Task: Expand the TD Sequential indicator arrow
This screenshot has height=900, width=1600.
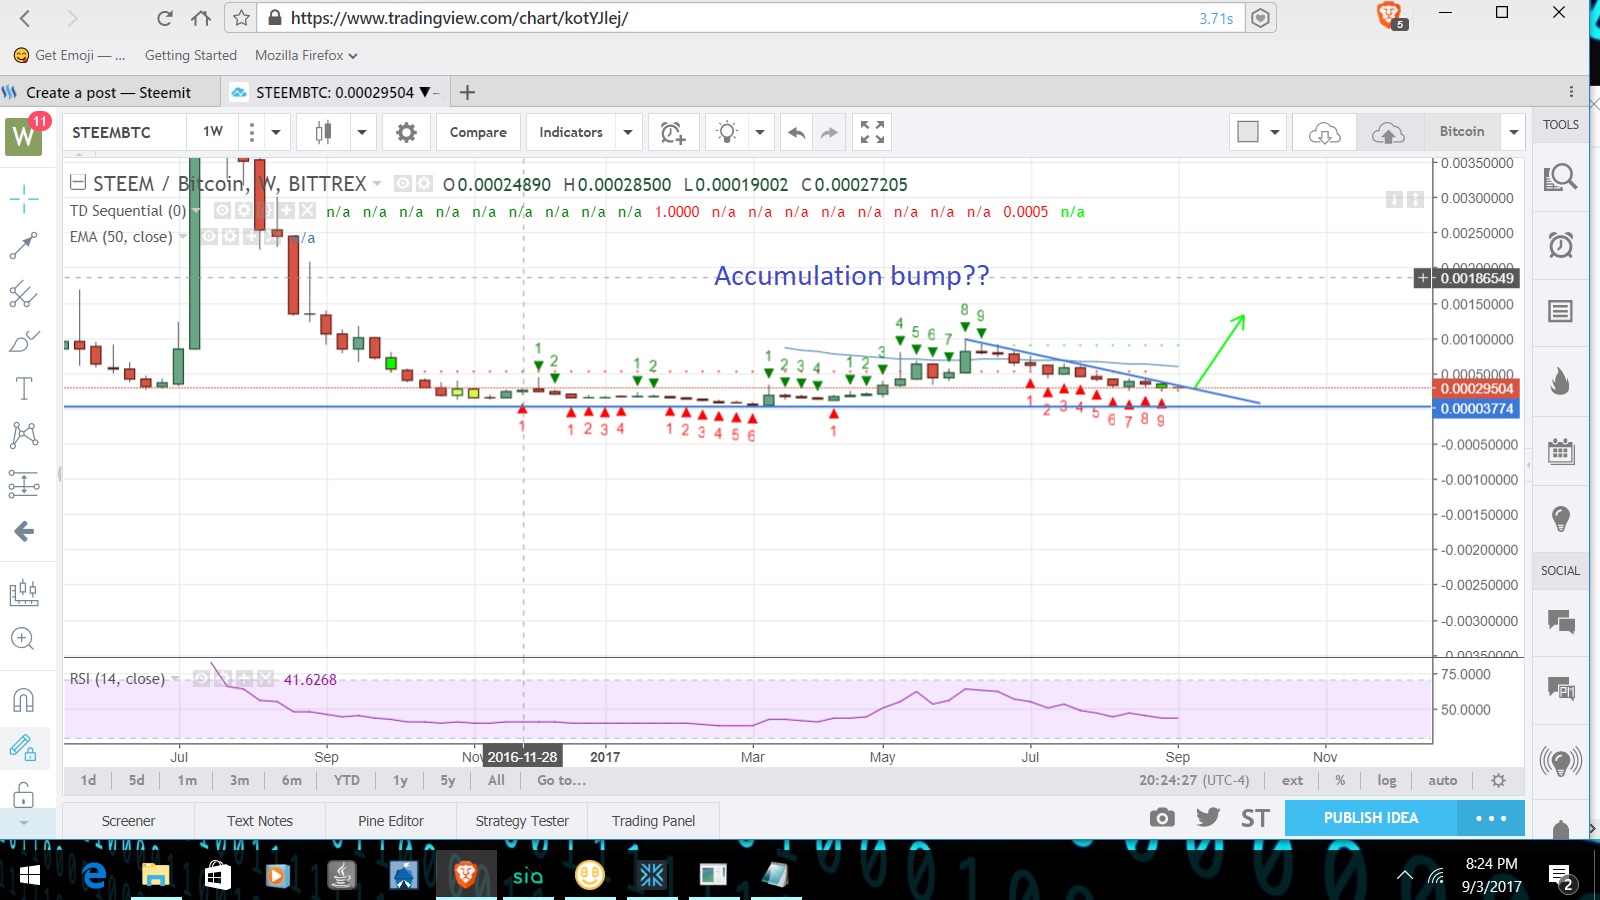Action: click(x=196, y=210)
